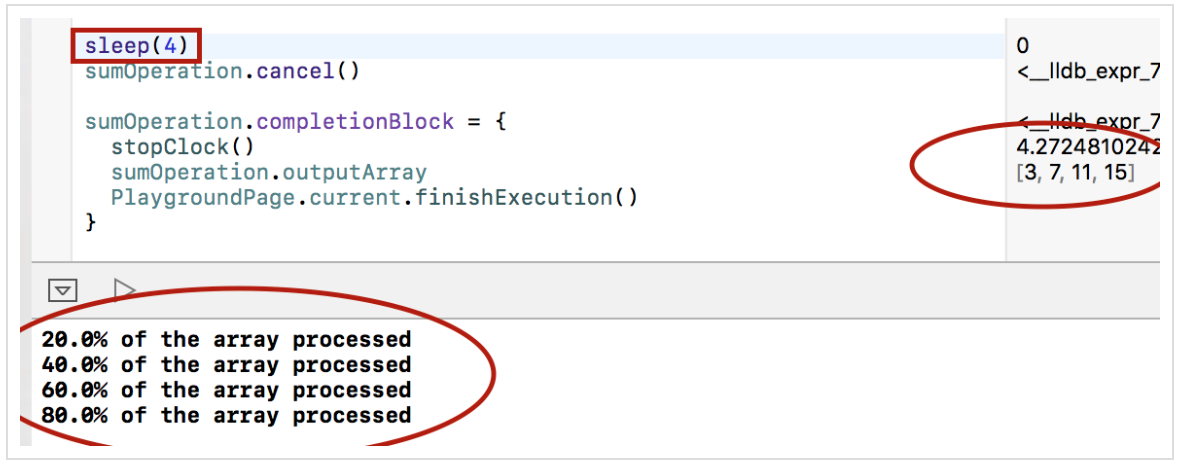Click the finishExecution() line
This screenshot has width=1188, height=466.
(374, 197)
